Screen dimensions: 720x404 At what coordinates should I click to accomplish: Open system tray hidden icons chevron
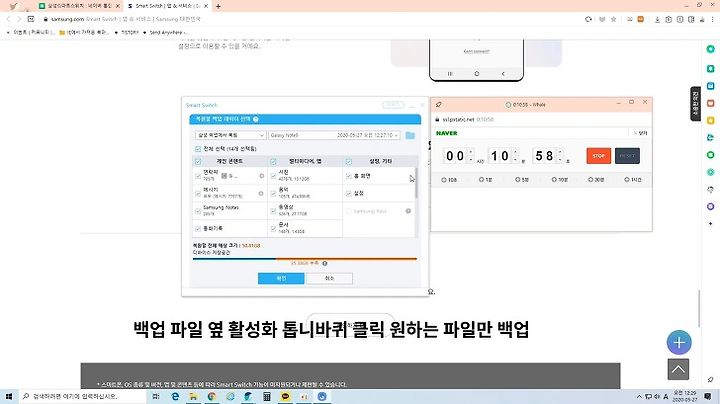click(639, 396)
